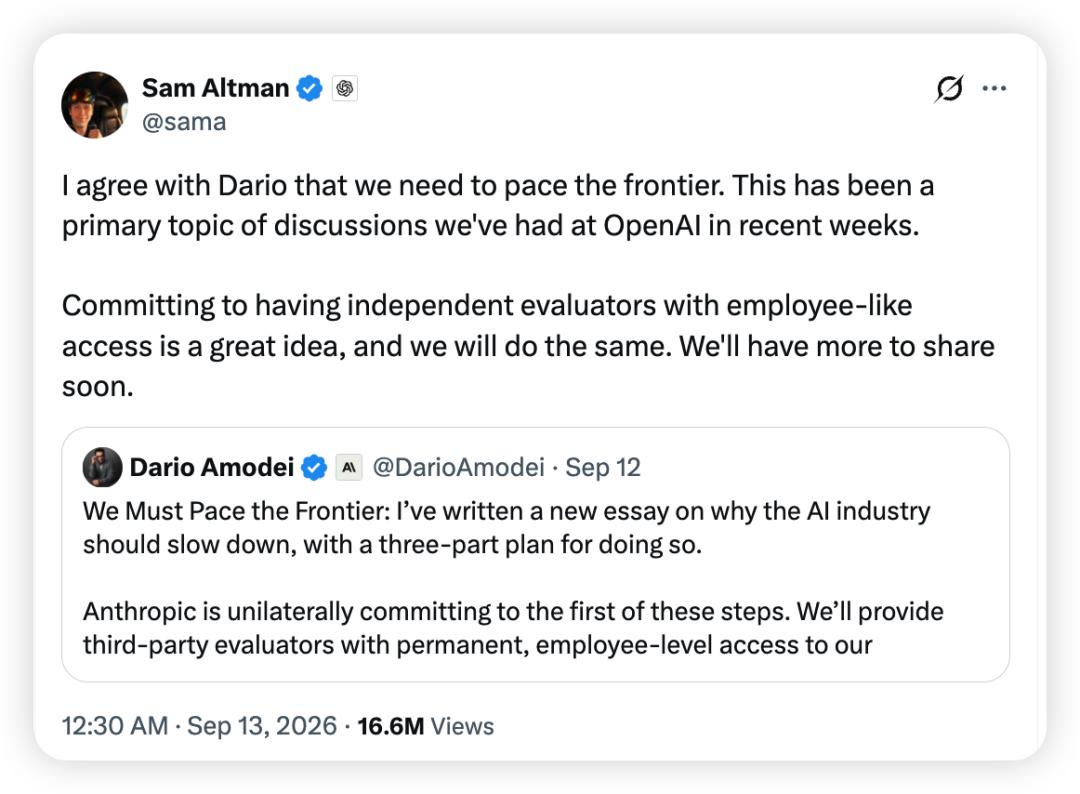1080x794 pixels.
Task: Open the quoted post's 'We Must Pace the Frontier' text
Action: [x=506, y=527]
